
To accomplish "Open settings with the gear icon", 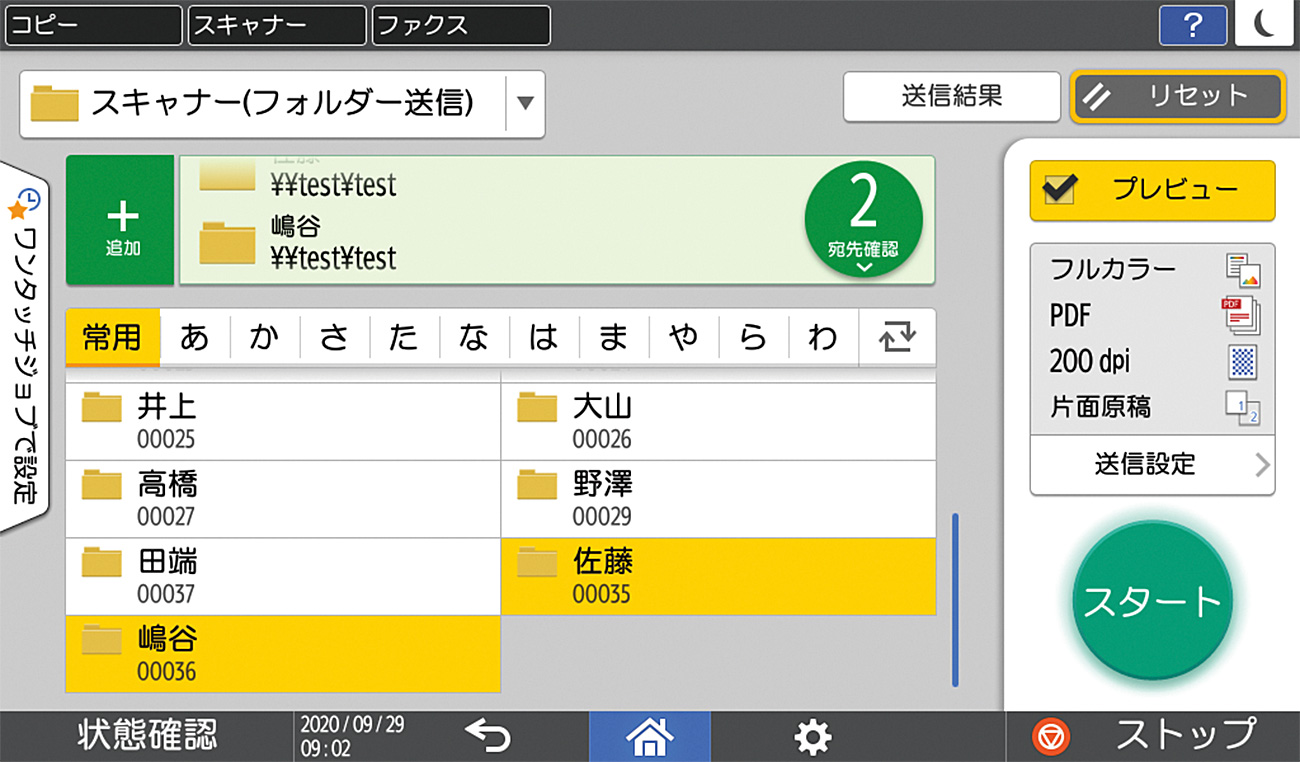I will (x=811, y=737).
